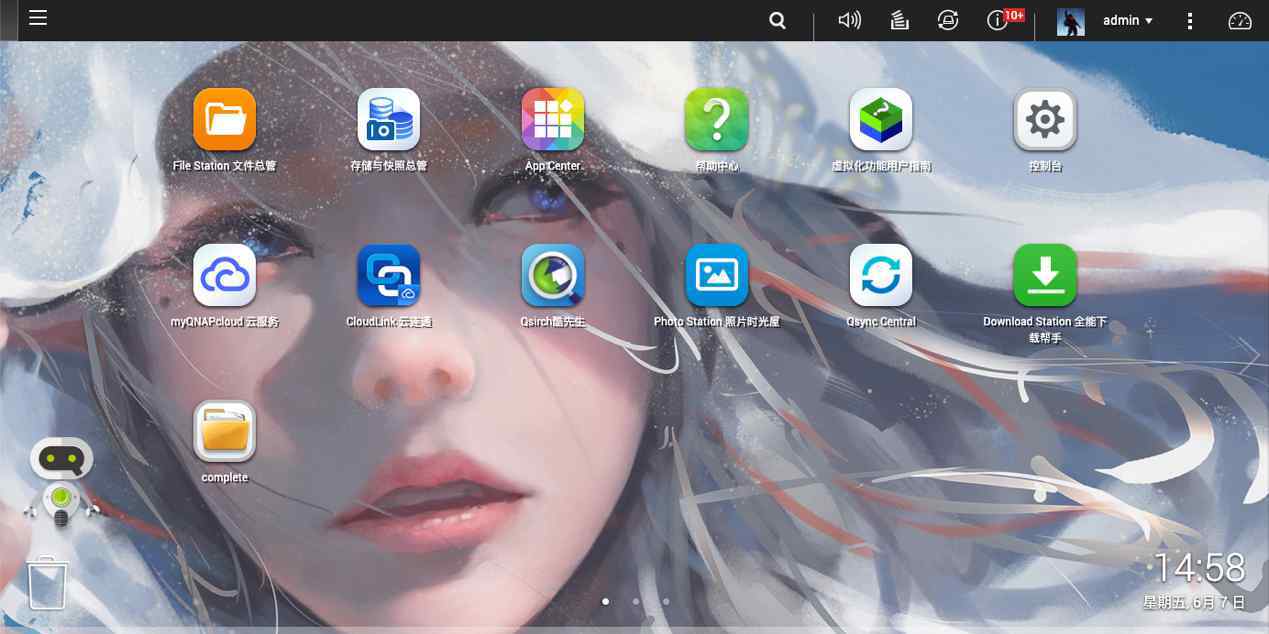Open background tasks stack icon
The image size is (1269, 634).
pos(899,20)
